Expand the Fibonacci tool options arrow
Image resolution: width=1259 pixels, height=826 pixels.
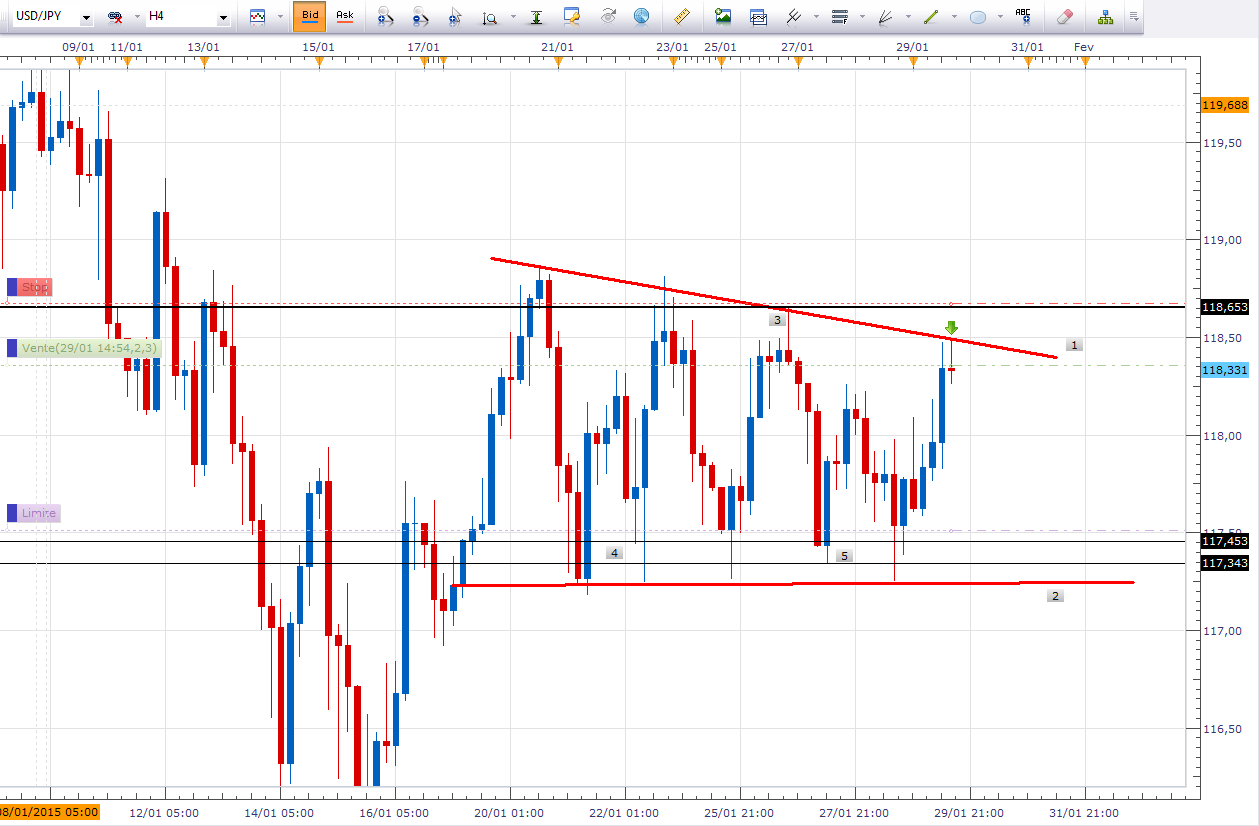(x=862, y=17)
